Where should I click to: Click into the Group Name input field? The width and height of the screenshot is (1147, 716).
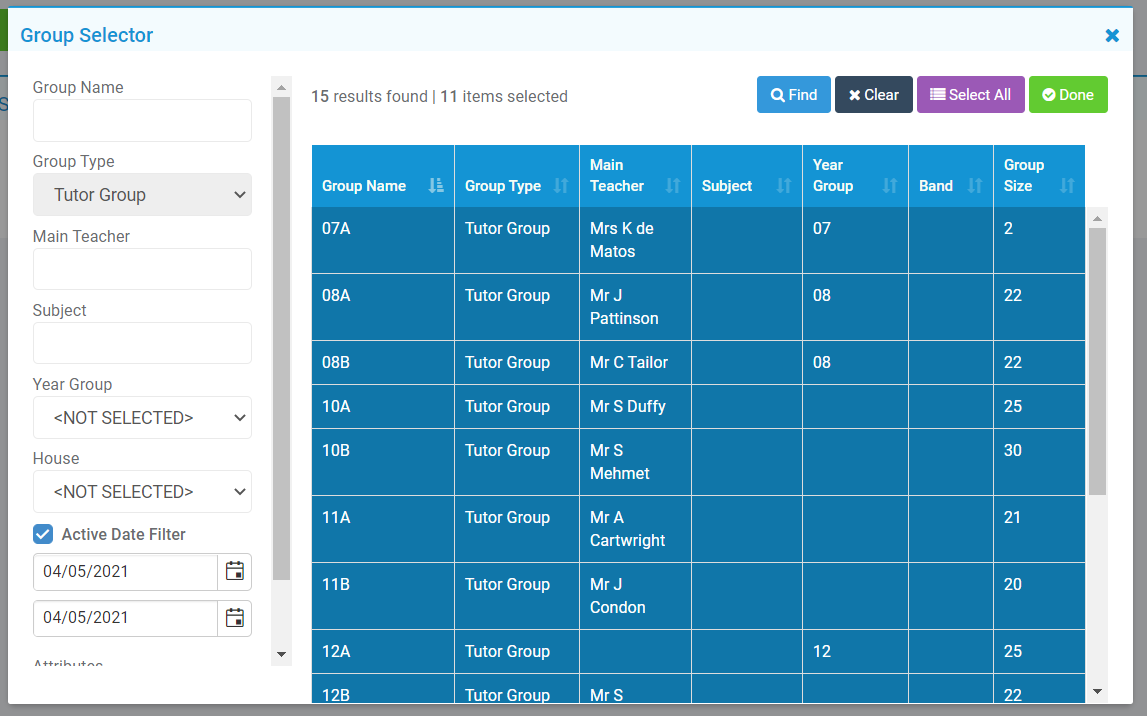tap(142, 121)
